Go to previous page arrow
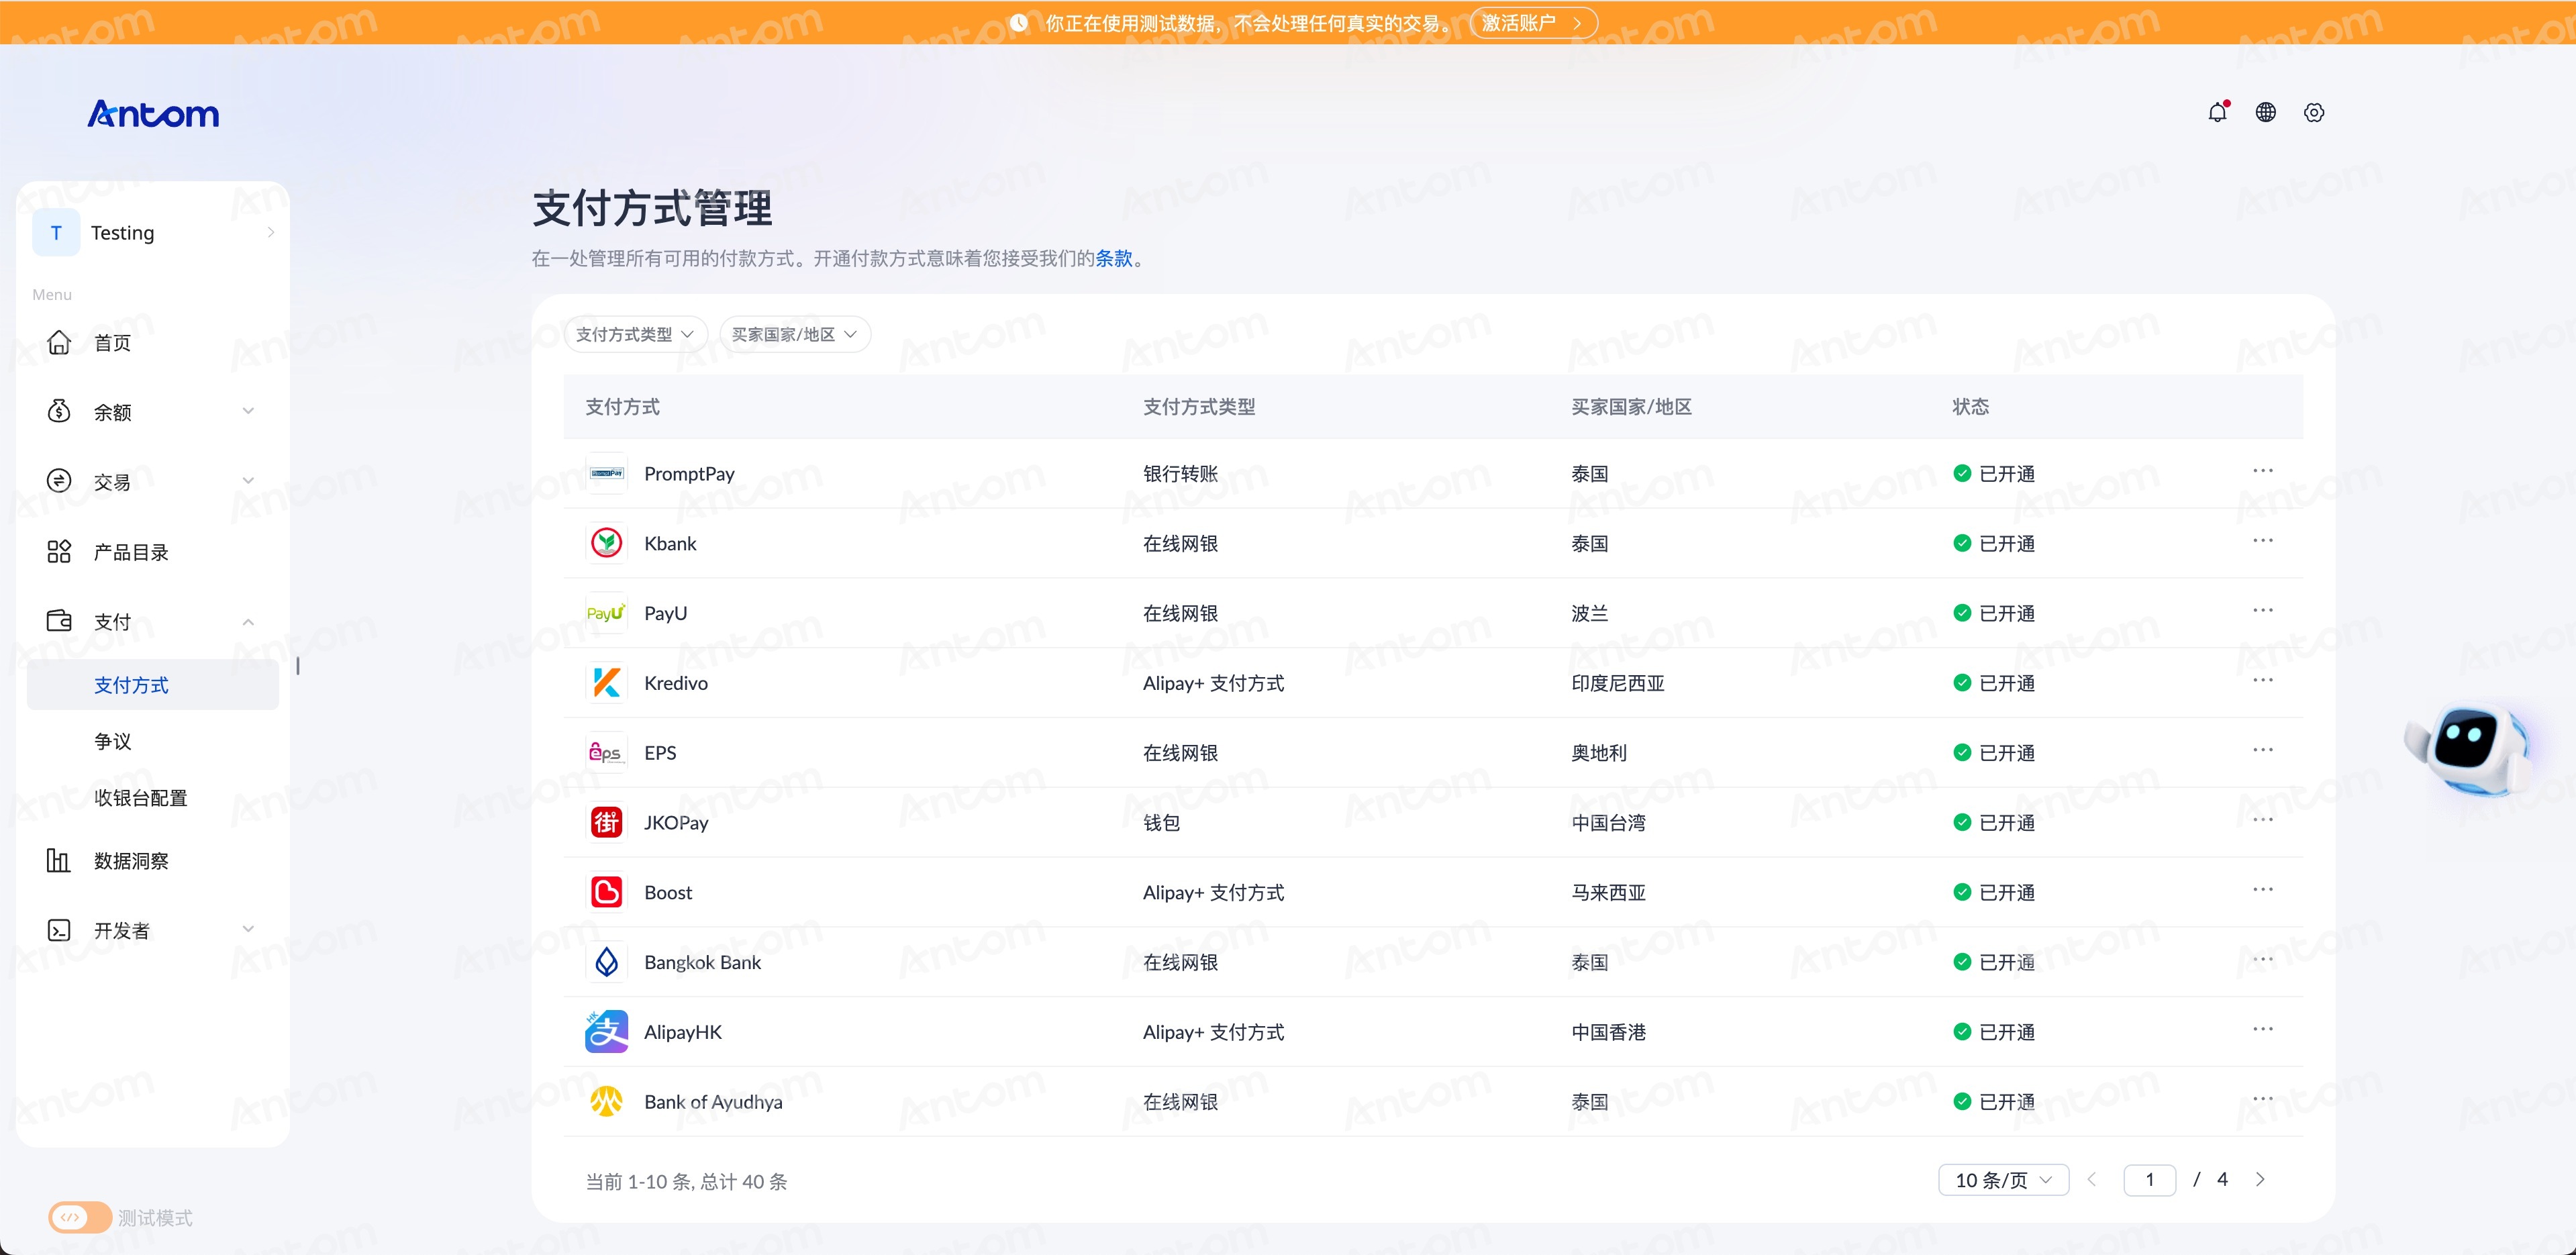This screenshot has width=2576, height=1255. pyautogui.click(x=2091, y=1180)
